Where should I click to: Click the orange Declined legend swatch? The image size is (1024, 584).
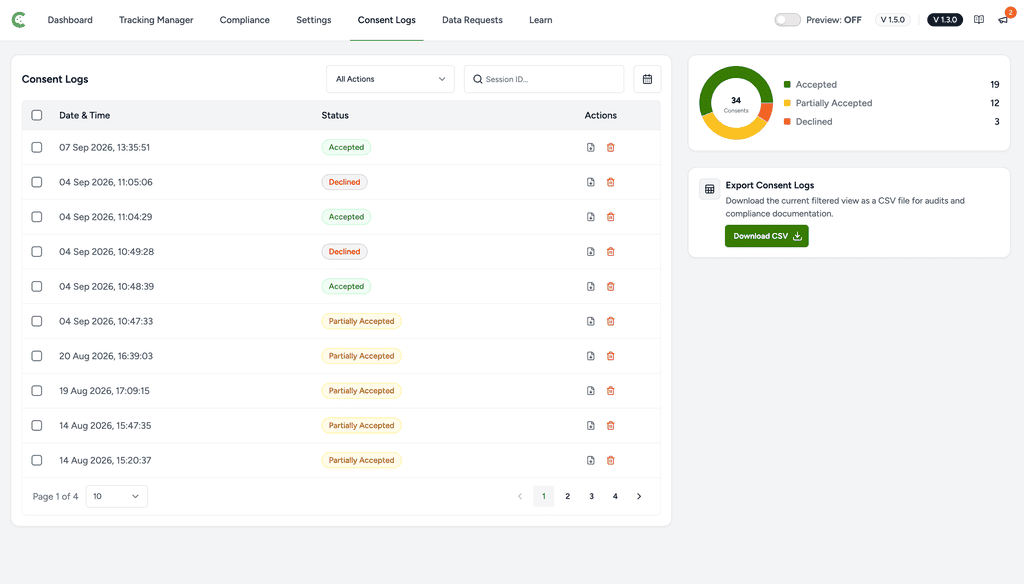point(787,122)
